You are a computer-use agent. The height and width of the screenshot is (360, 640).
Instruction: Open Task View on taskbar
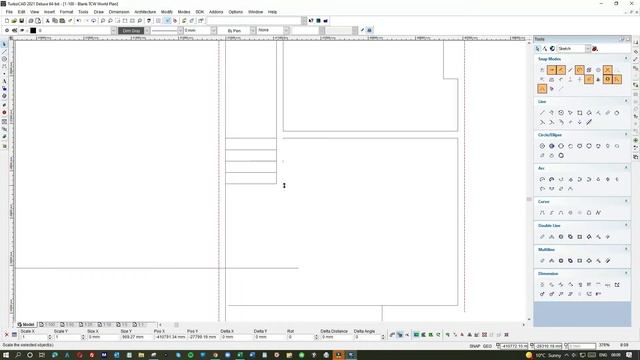click(x=41, y=355)
